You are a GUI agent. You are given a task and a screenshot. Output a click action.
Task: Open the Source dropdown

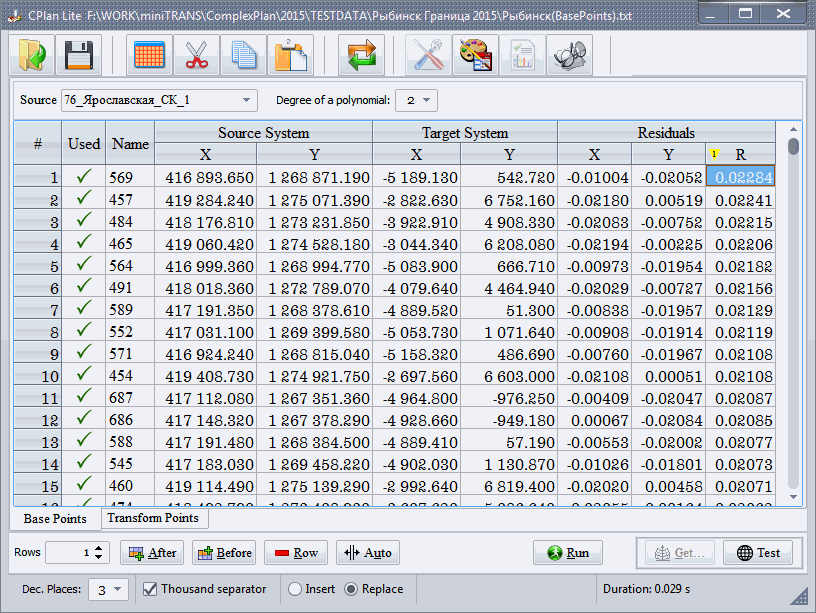pos(246,100)
